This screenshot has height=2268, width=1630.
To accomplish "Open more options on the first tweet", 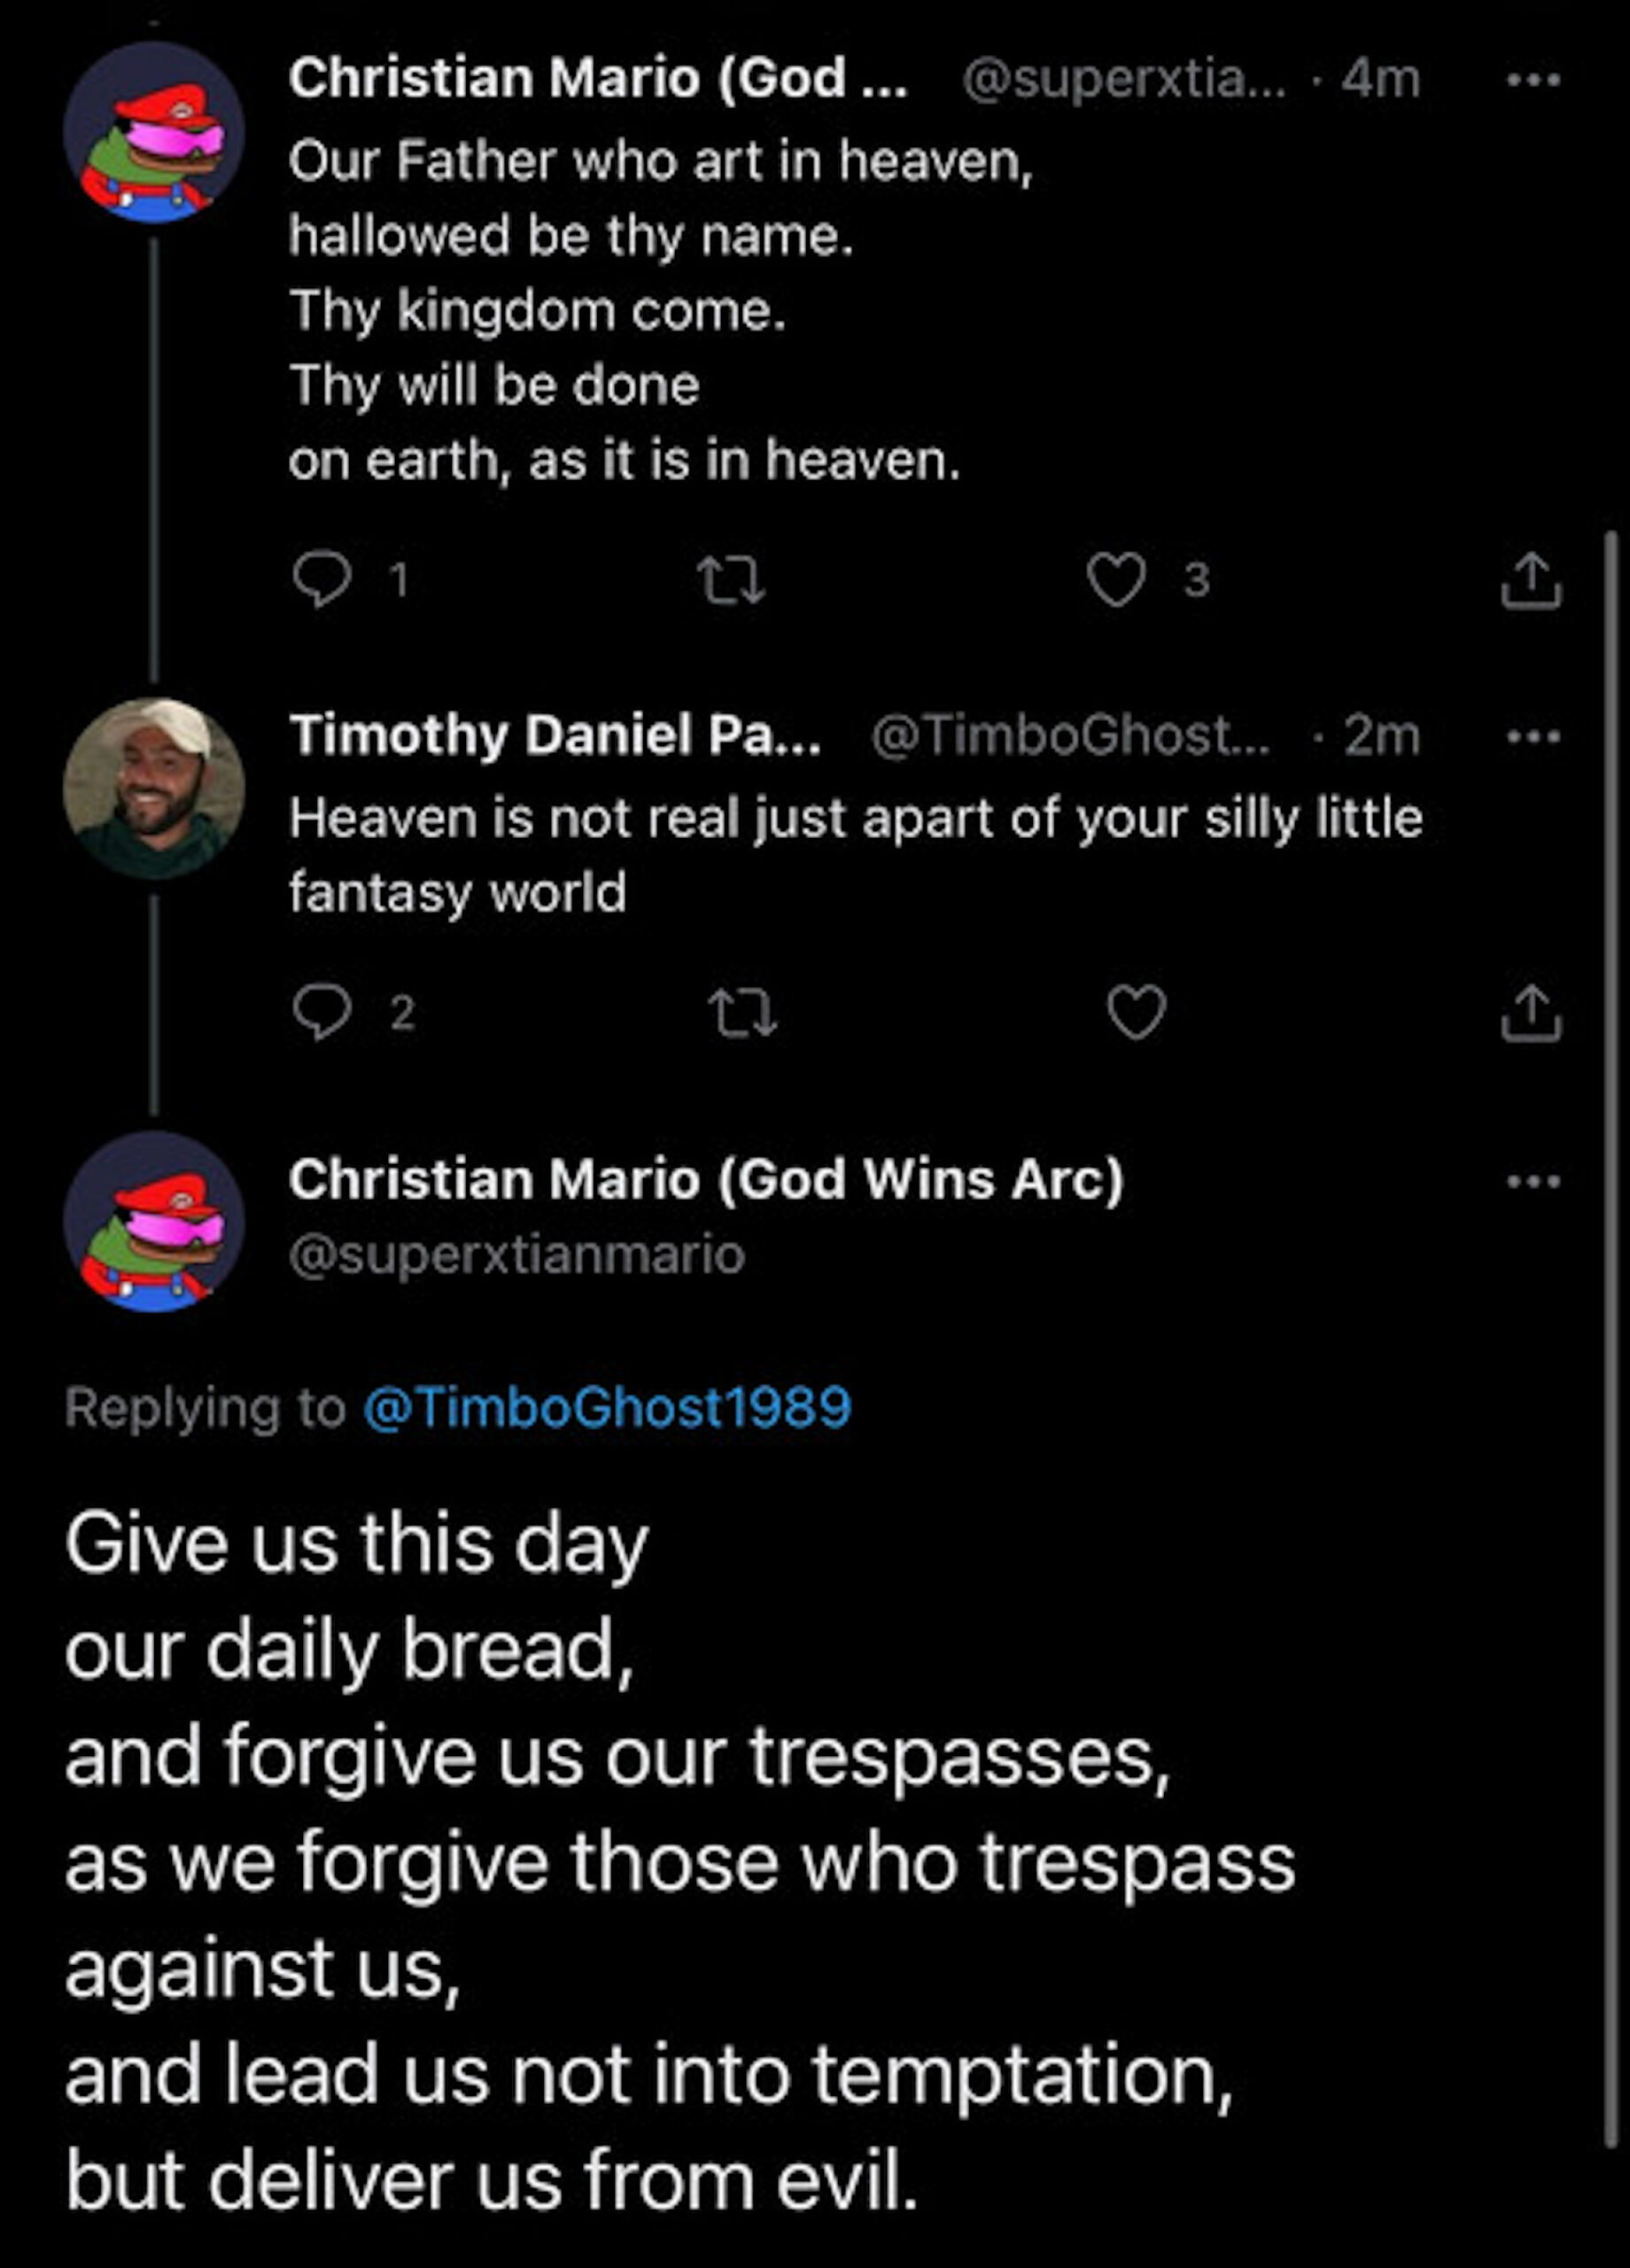I will tap(1534, 80).
